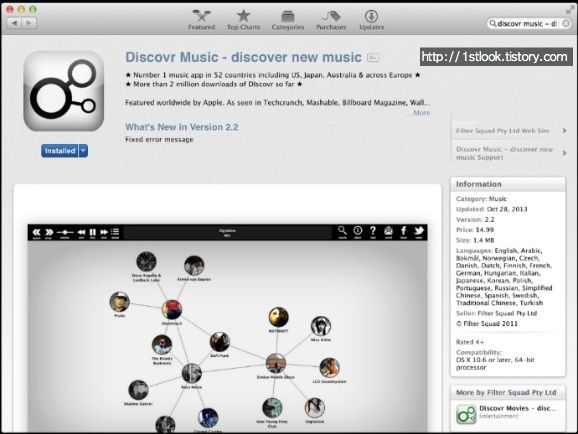Click next track in the preview toolbar
This screenshot has width=578, height=434.
coord(104,232)
